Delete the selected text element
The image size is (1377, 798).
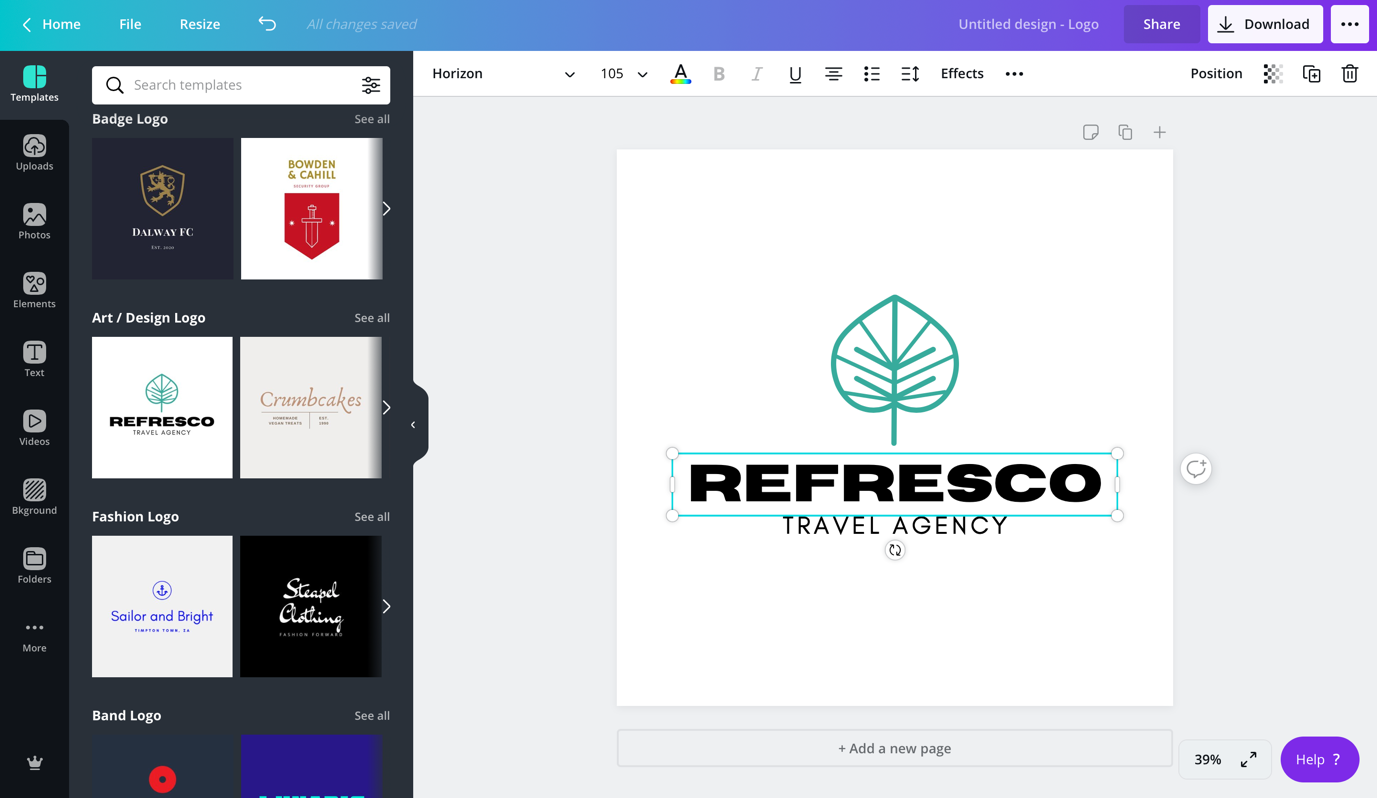1350,74
